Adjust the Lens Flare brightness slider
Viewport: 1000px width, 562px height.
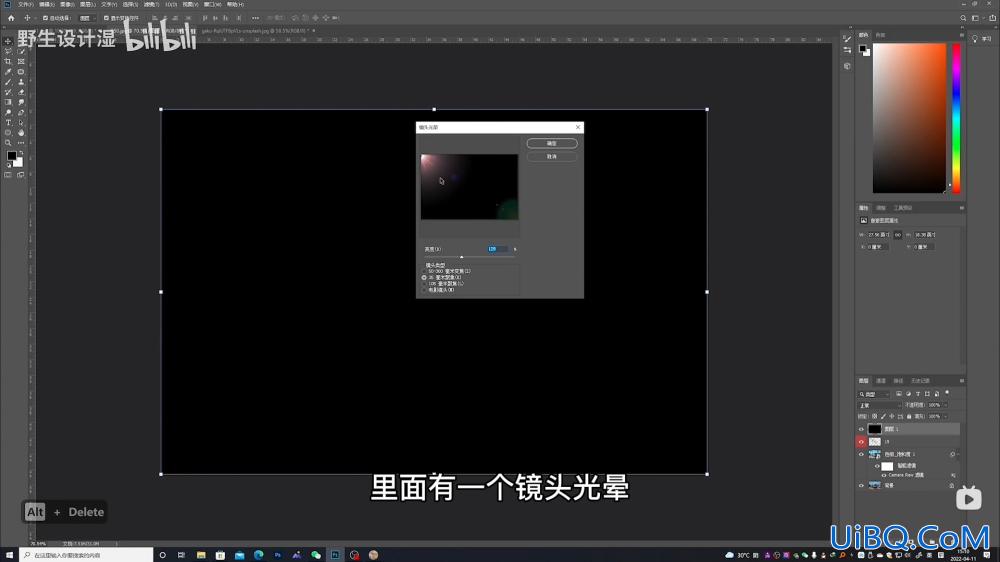462,257
